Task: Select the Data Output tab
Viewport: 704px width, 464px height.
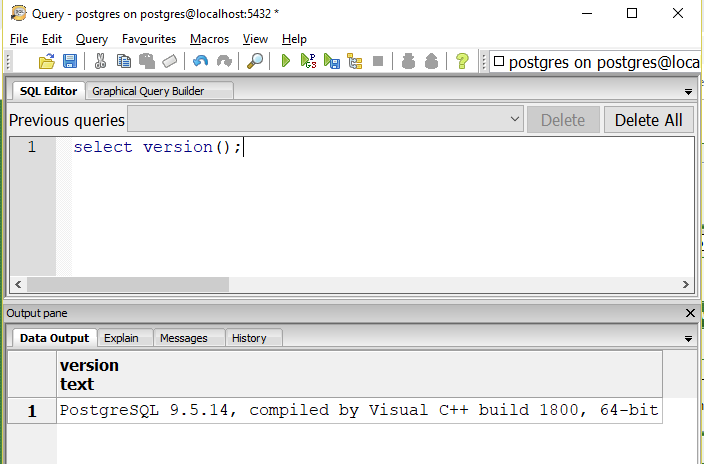Action: 54,338
